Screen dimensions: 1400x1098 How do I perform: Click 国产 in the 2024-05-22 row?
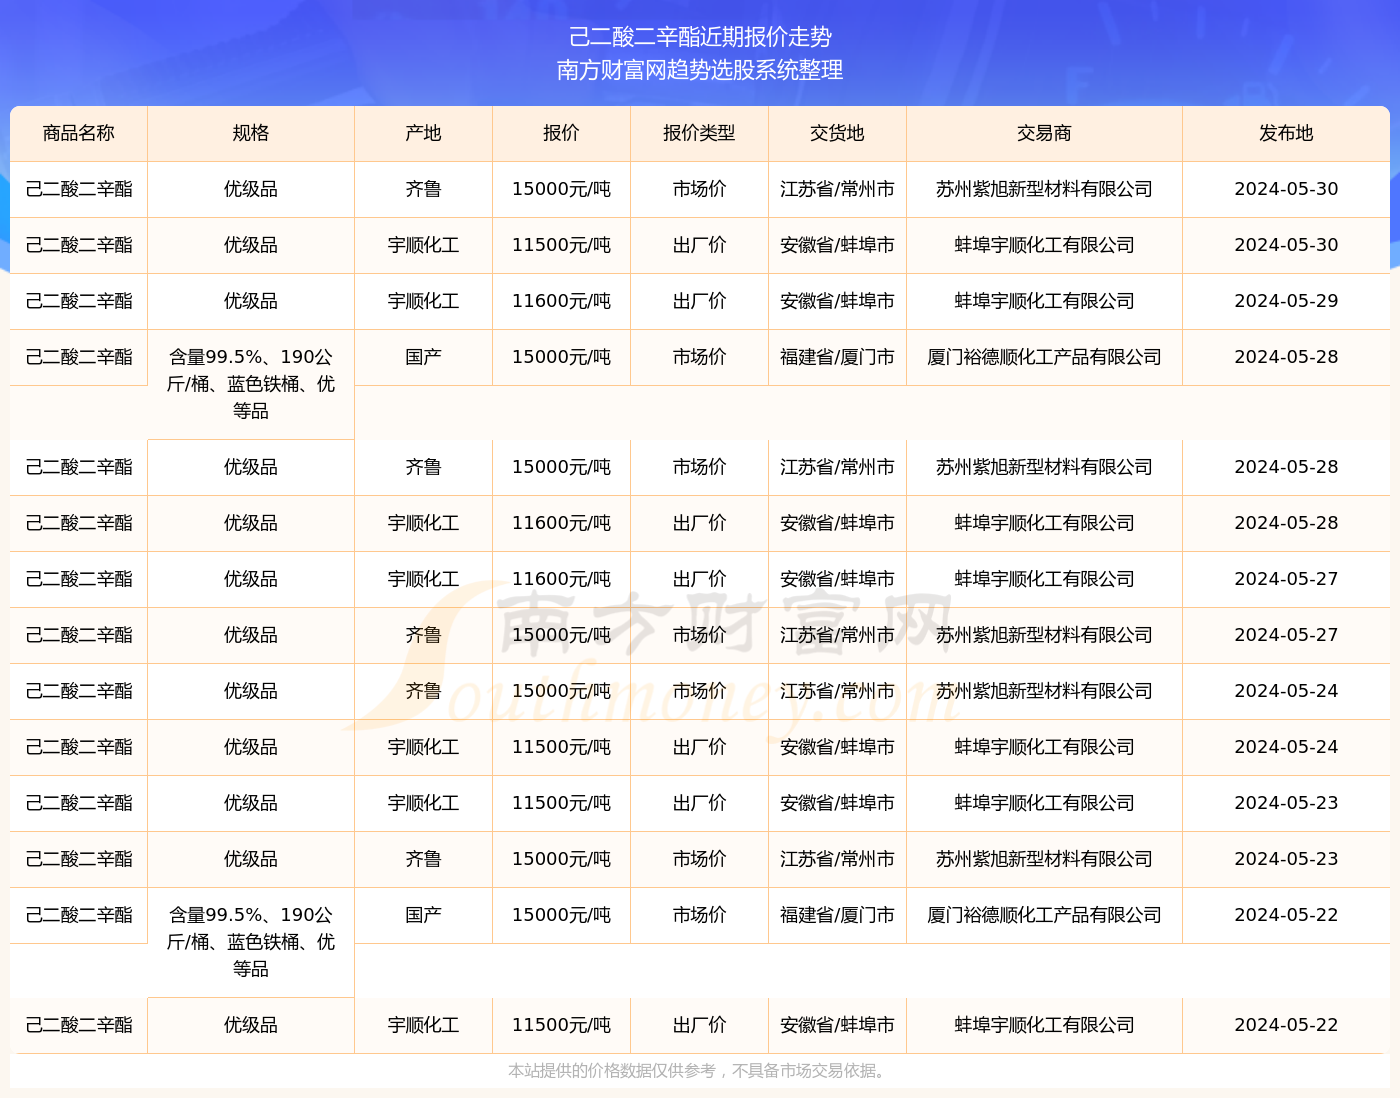point(424,915)
